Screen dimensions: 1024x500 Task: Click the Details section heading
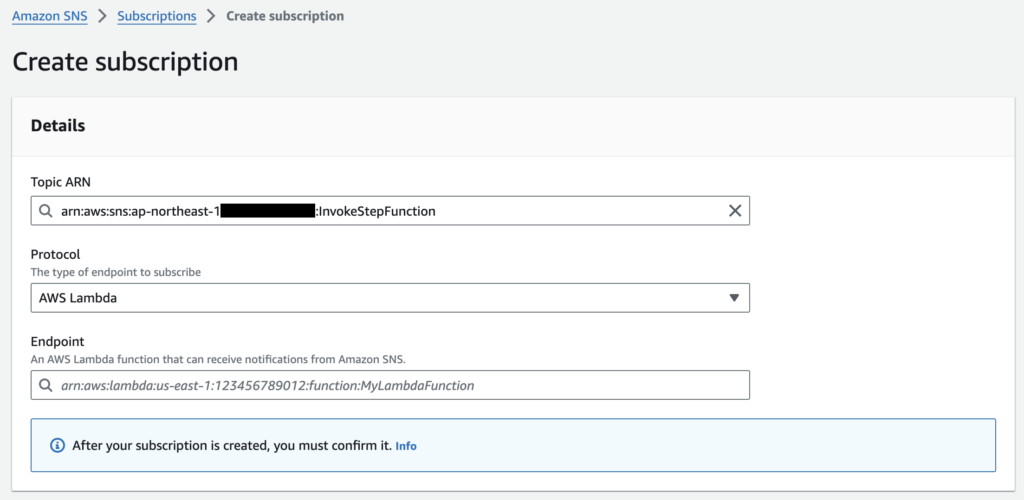pos(58,126)
